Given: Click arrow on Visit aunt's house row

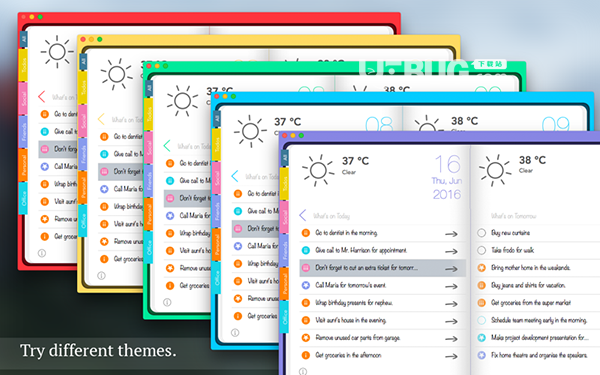Looking at the screenshot, I should [x=452, y=321].
